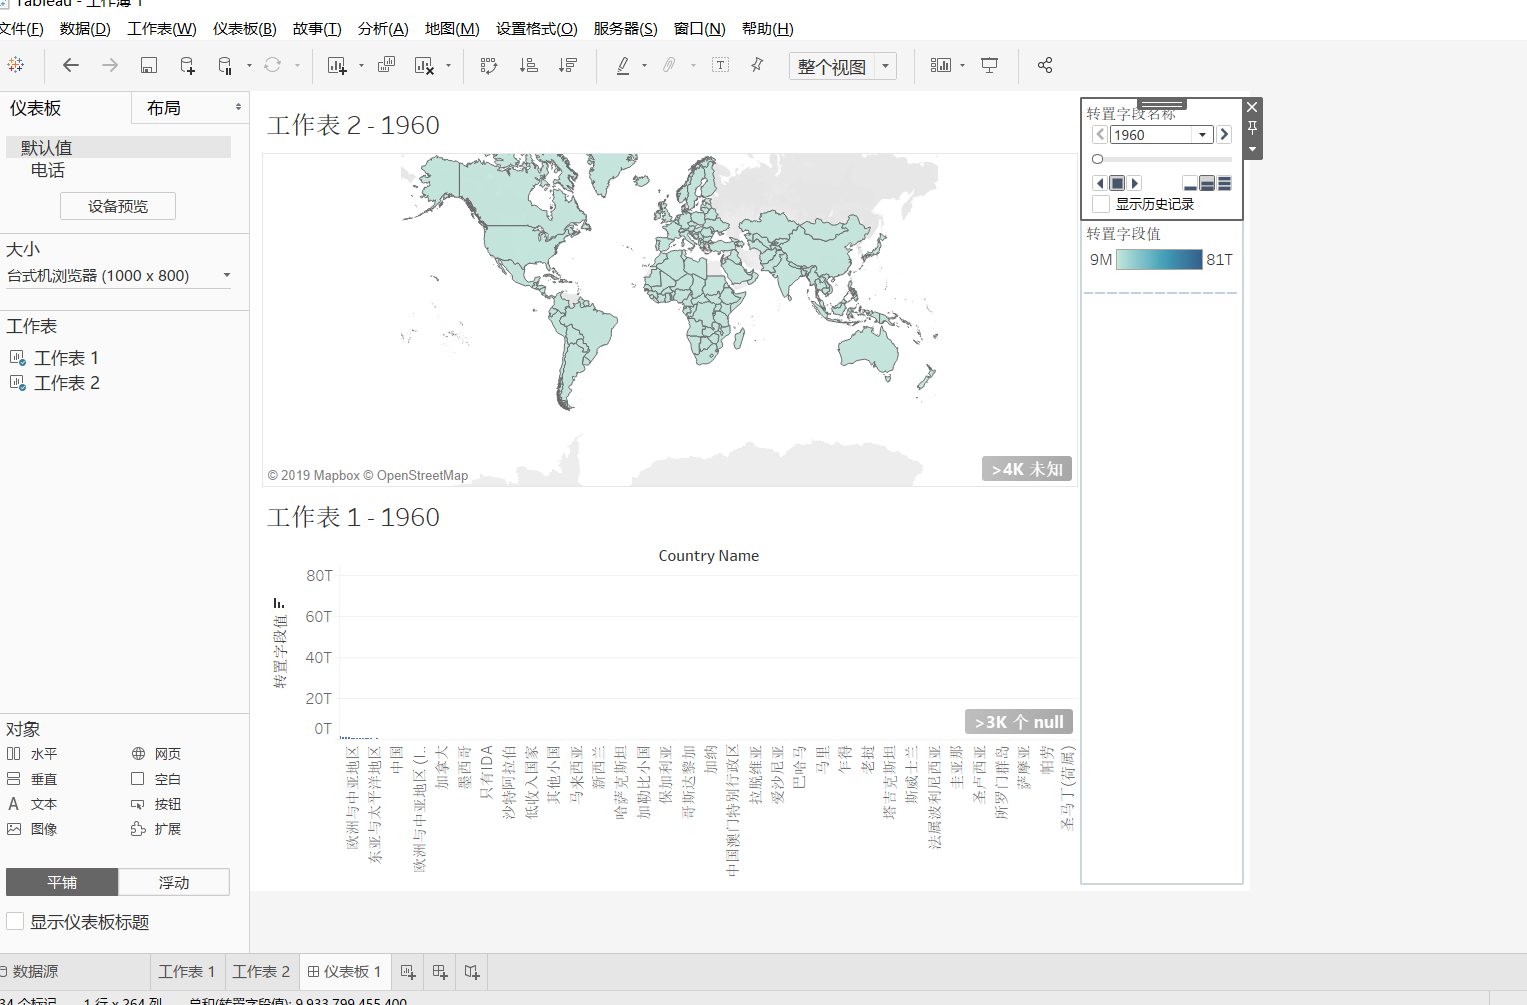Click the 设备预览 button
Screen dimensions: 1527x1005
[117, 206]
